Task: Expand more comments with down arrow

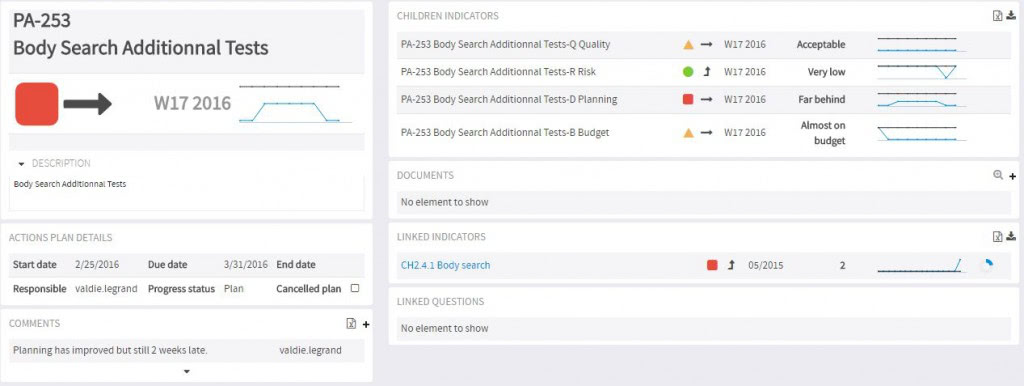Action: (x=187, y=372)
